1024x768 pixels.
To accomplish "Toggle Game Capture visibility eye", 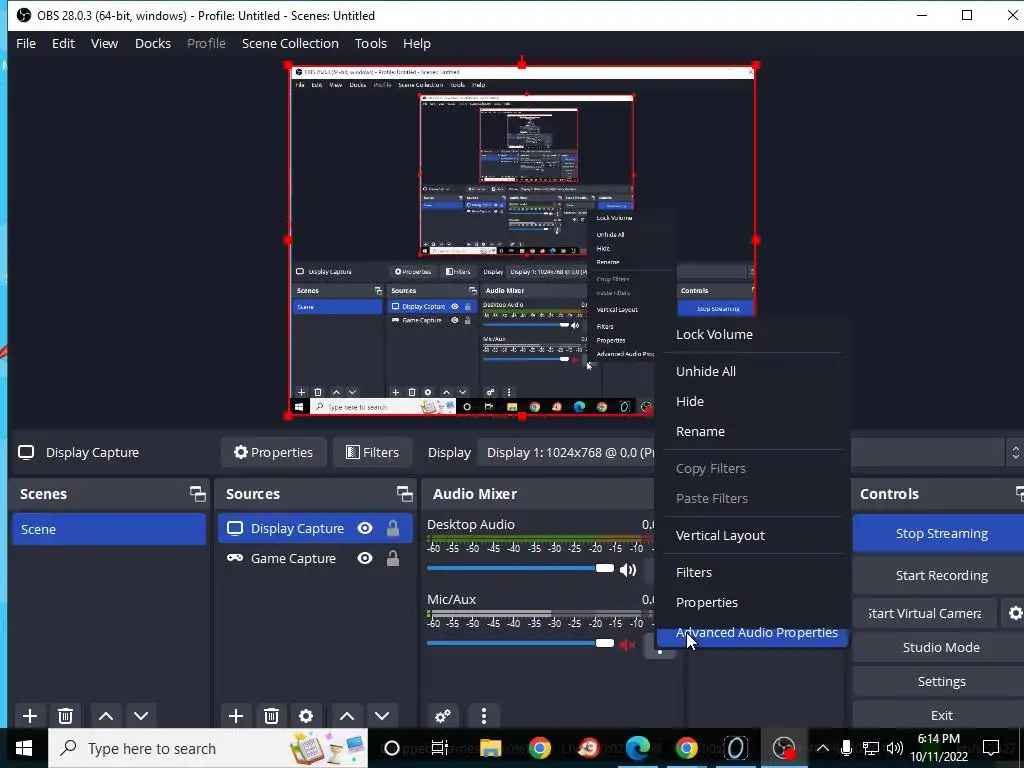I will (x=365, y=558).
